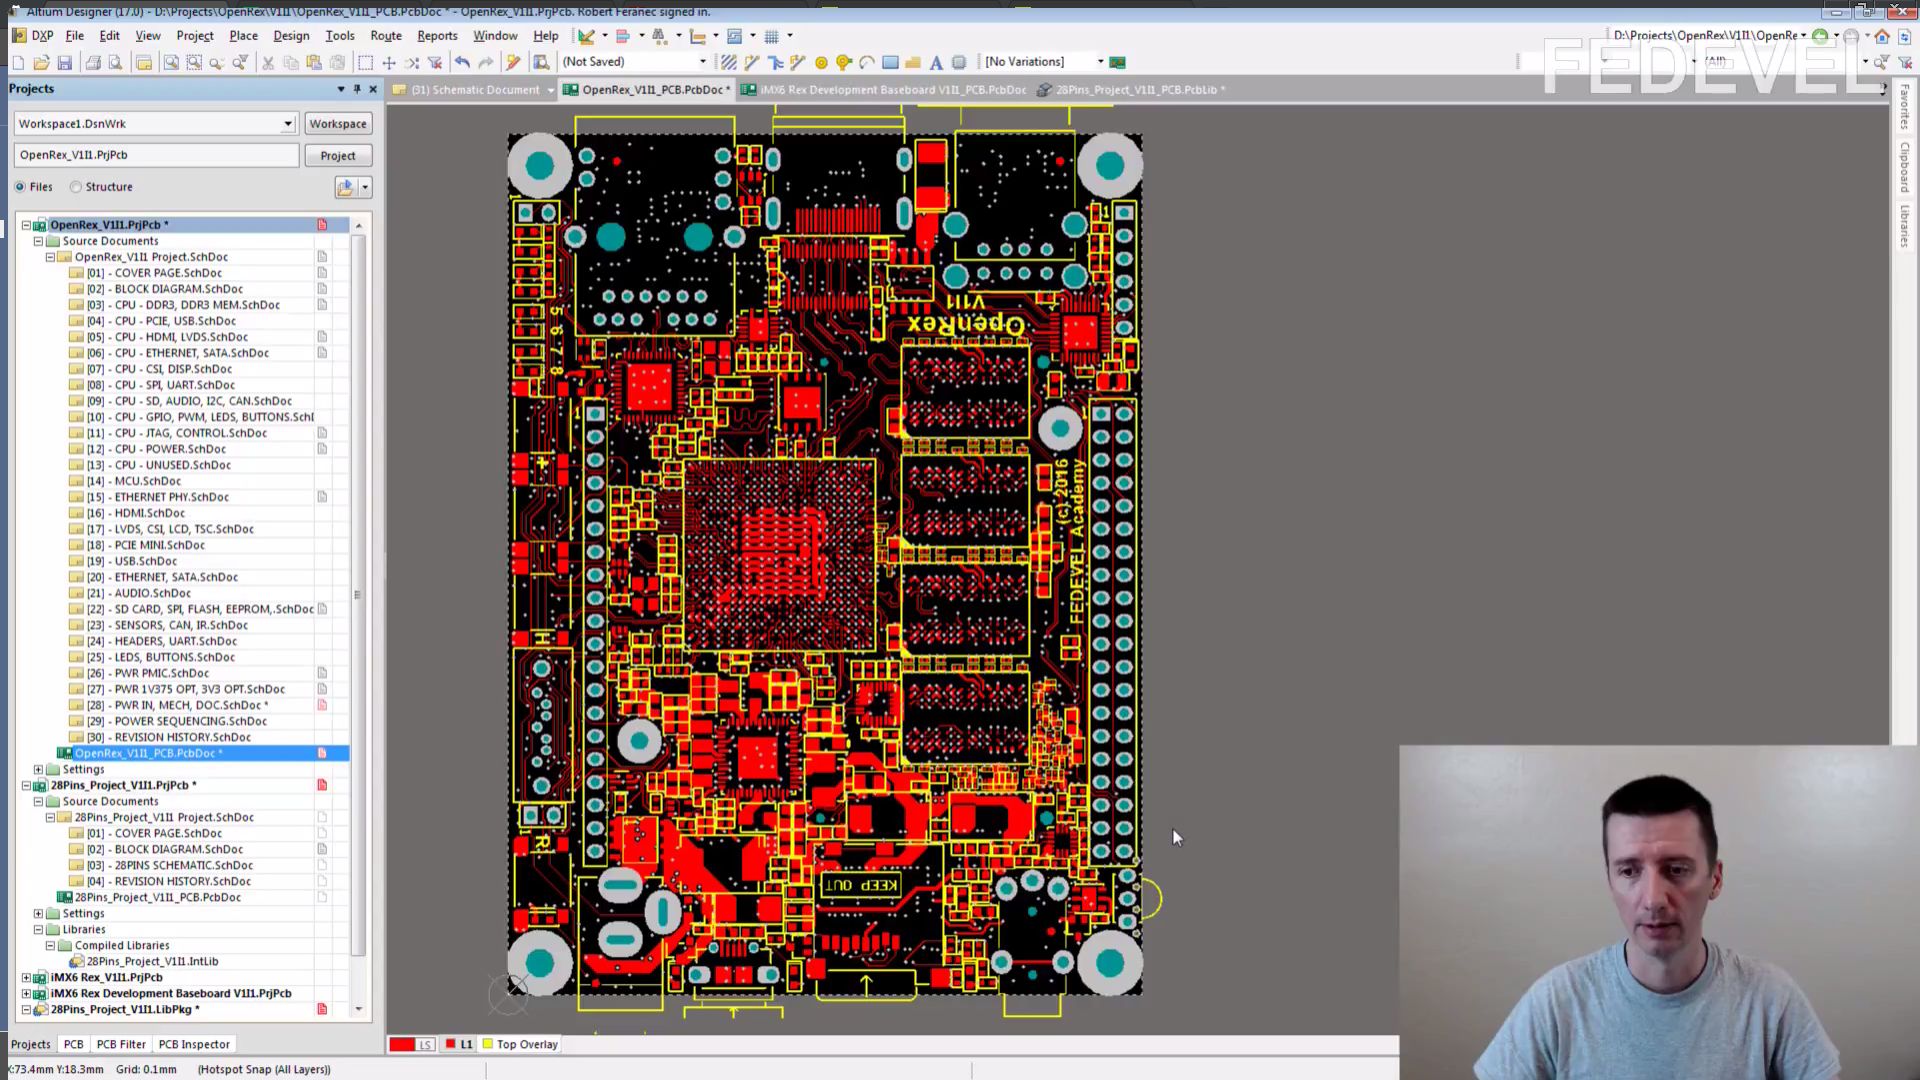The width and height of the screenshot is (1920, 1080).
Task: Open the No Variations dropdown
Action: click(1100, 62)
